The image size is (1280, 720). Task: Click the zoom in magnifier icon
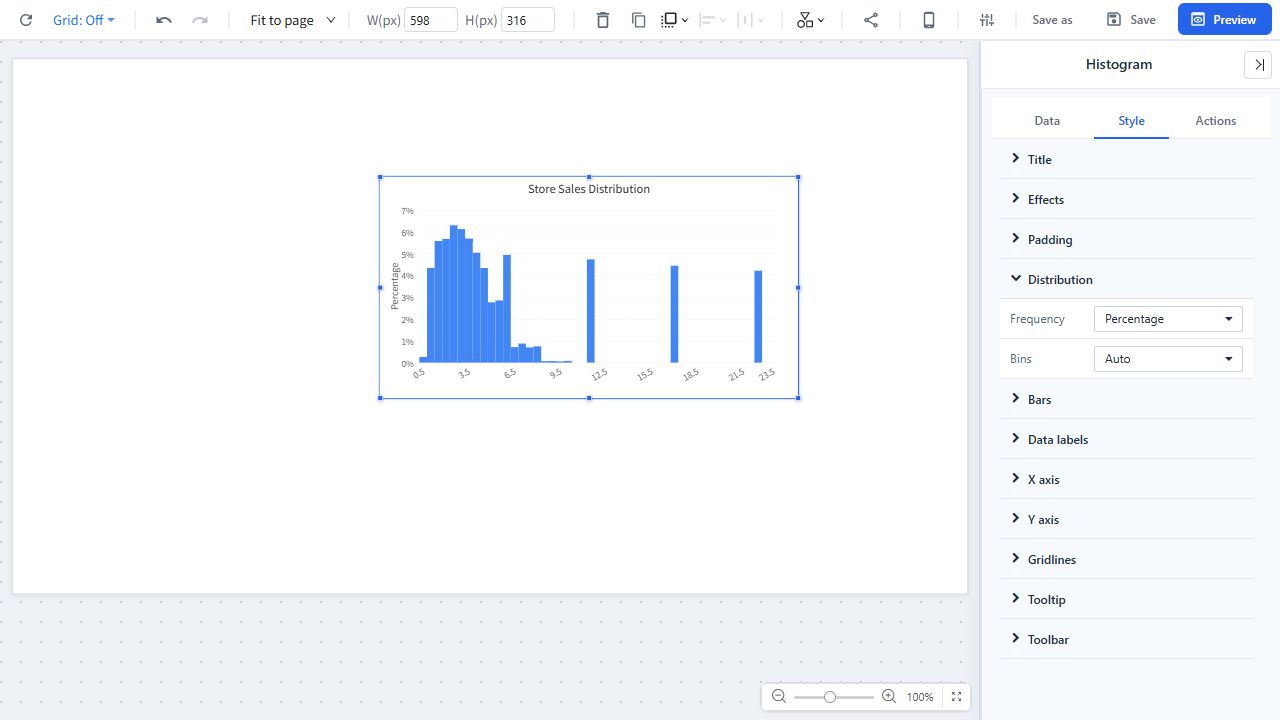click(888, 697)
